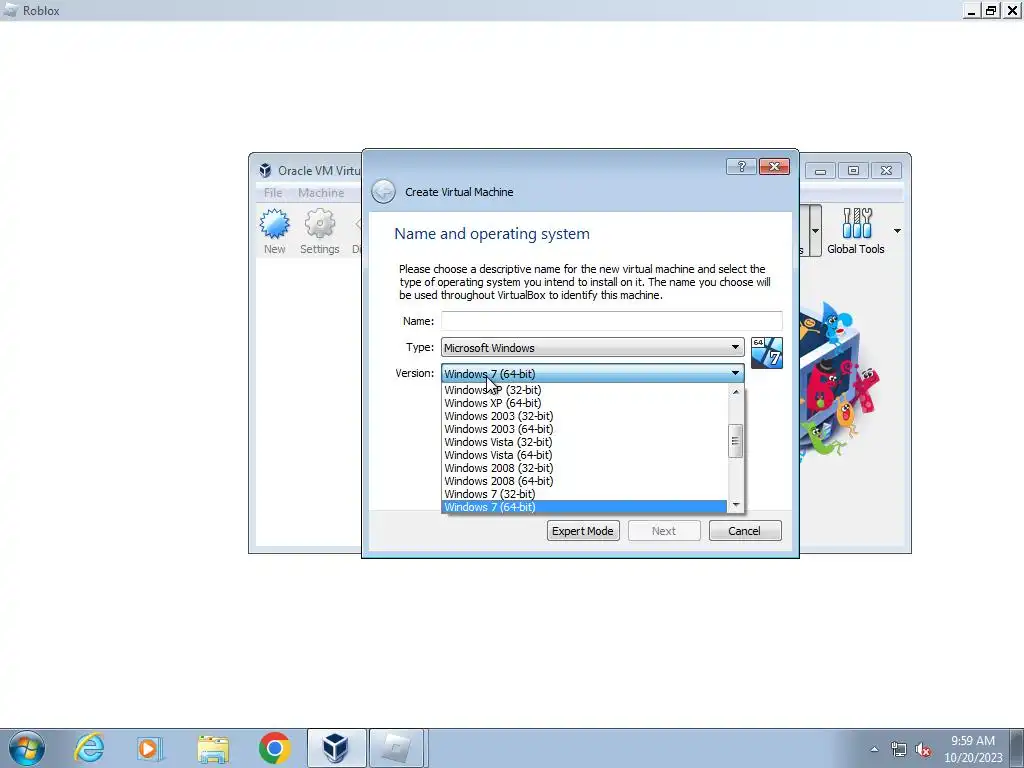The image size is (1024, 768).
Task: Click the Windows 7 64-bit OS icon
Action: 767,353
